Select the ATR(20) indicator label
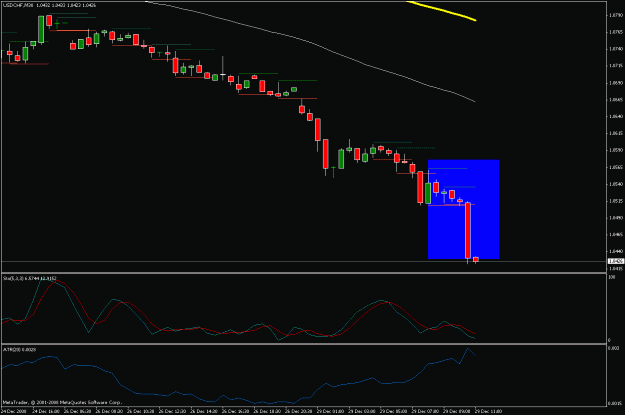This screenshot has width=625, height=415. tap(19, 349)
